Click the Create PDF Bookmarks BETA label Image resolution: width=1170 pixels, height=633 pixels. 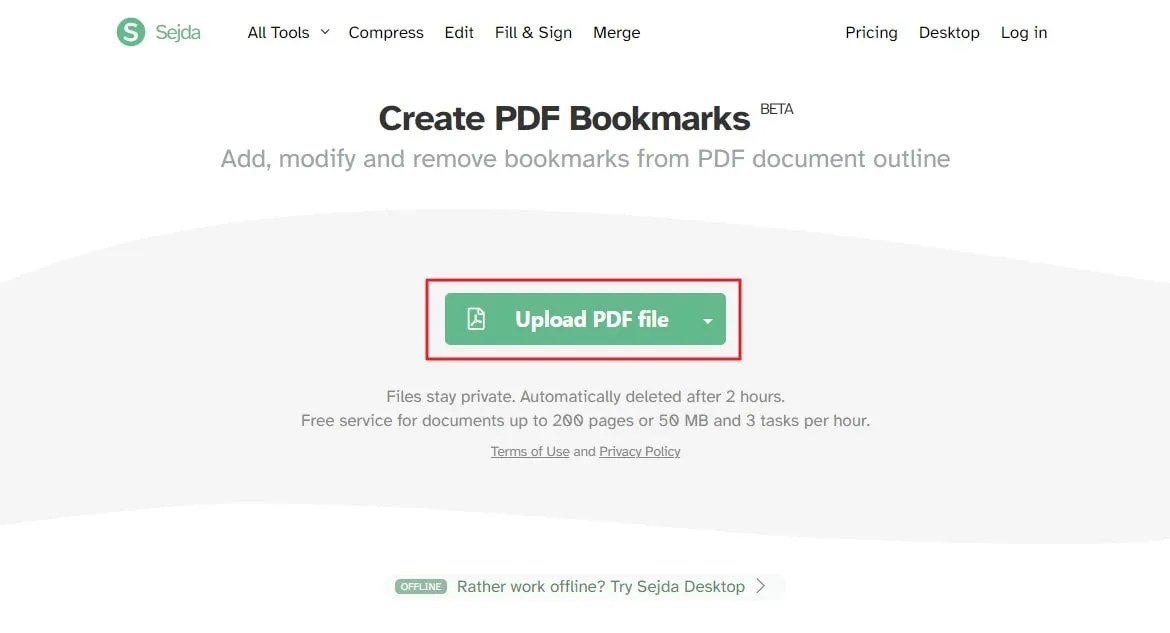pyautogui.click(x=585, y=116)
